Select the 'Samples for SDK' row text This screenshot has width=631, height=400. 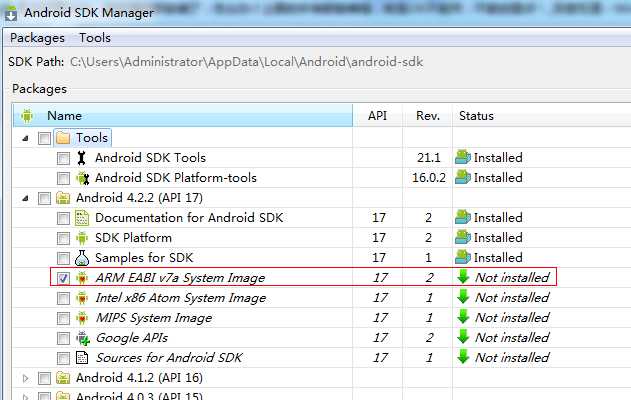tap(144, 258)
